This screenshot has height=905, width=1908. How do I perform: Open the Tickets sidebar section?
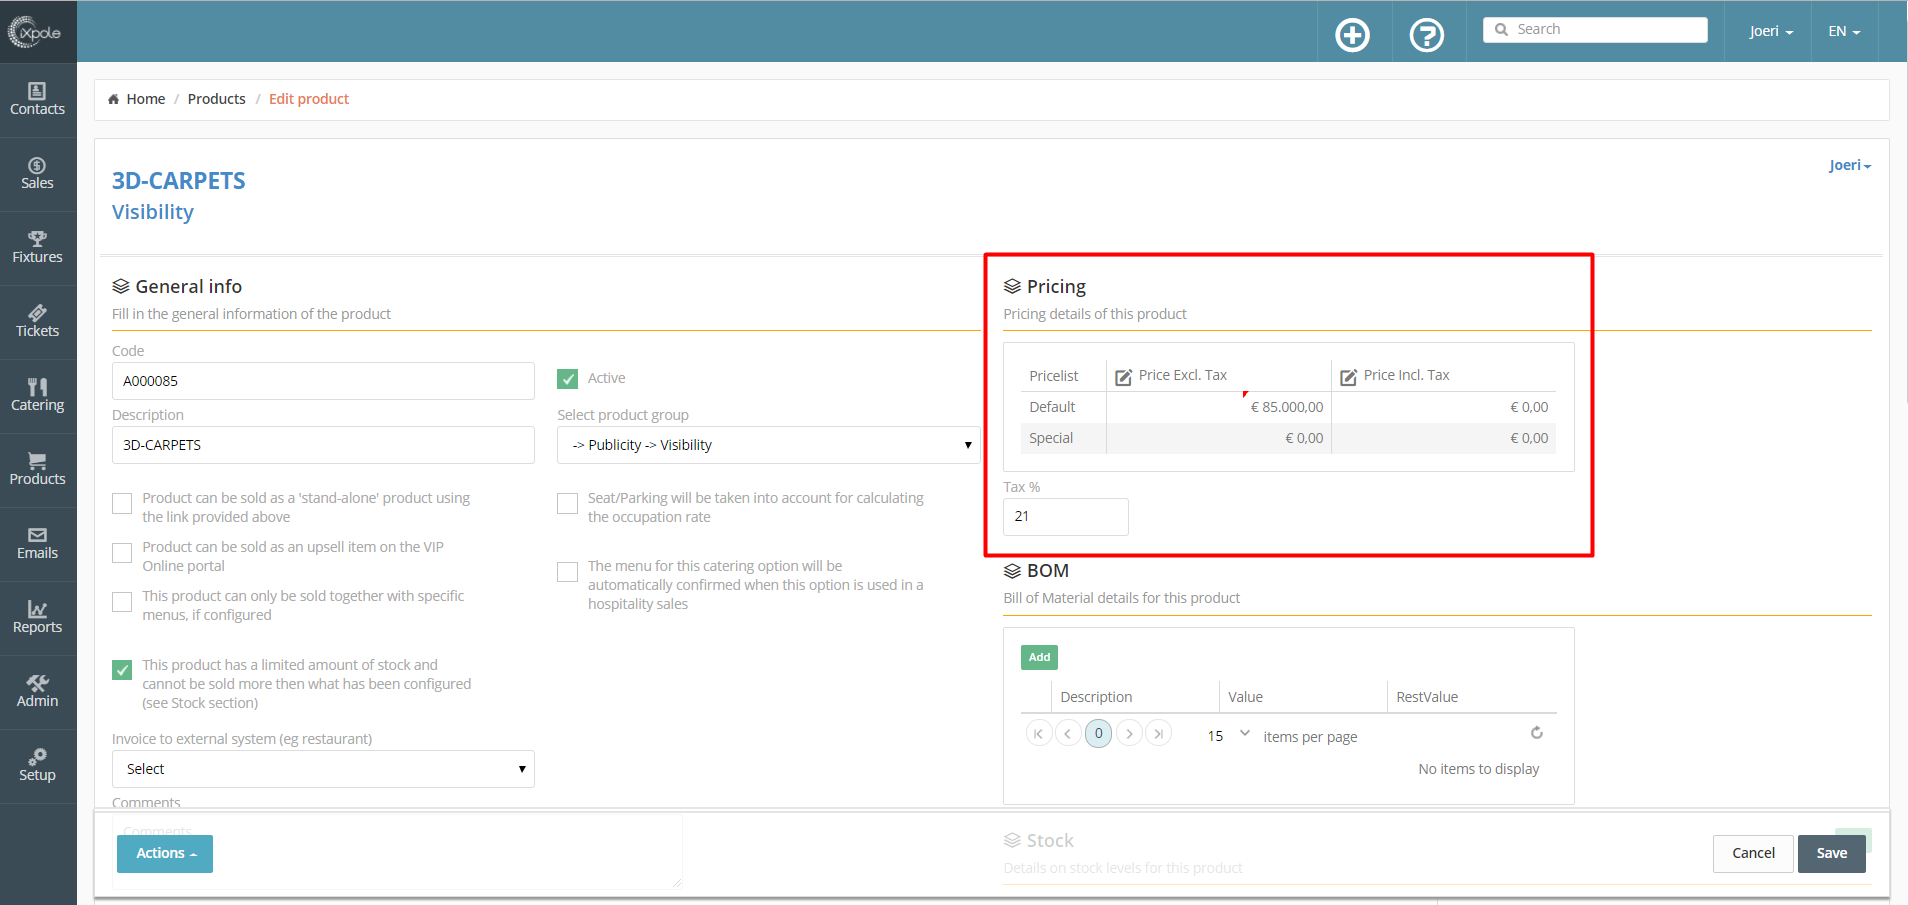(x=38, y=322)
